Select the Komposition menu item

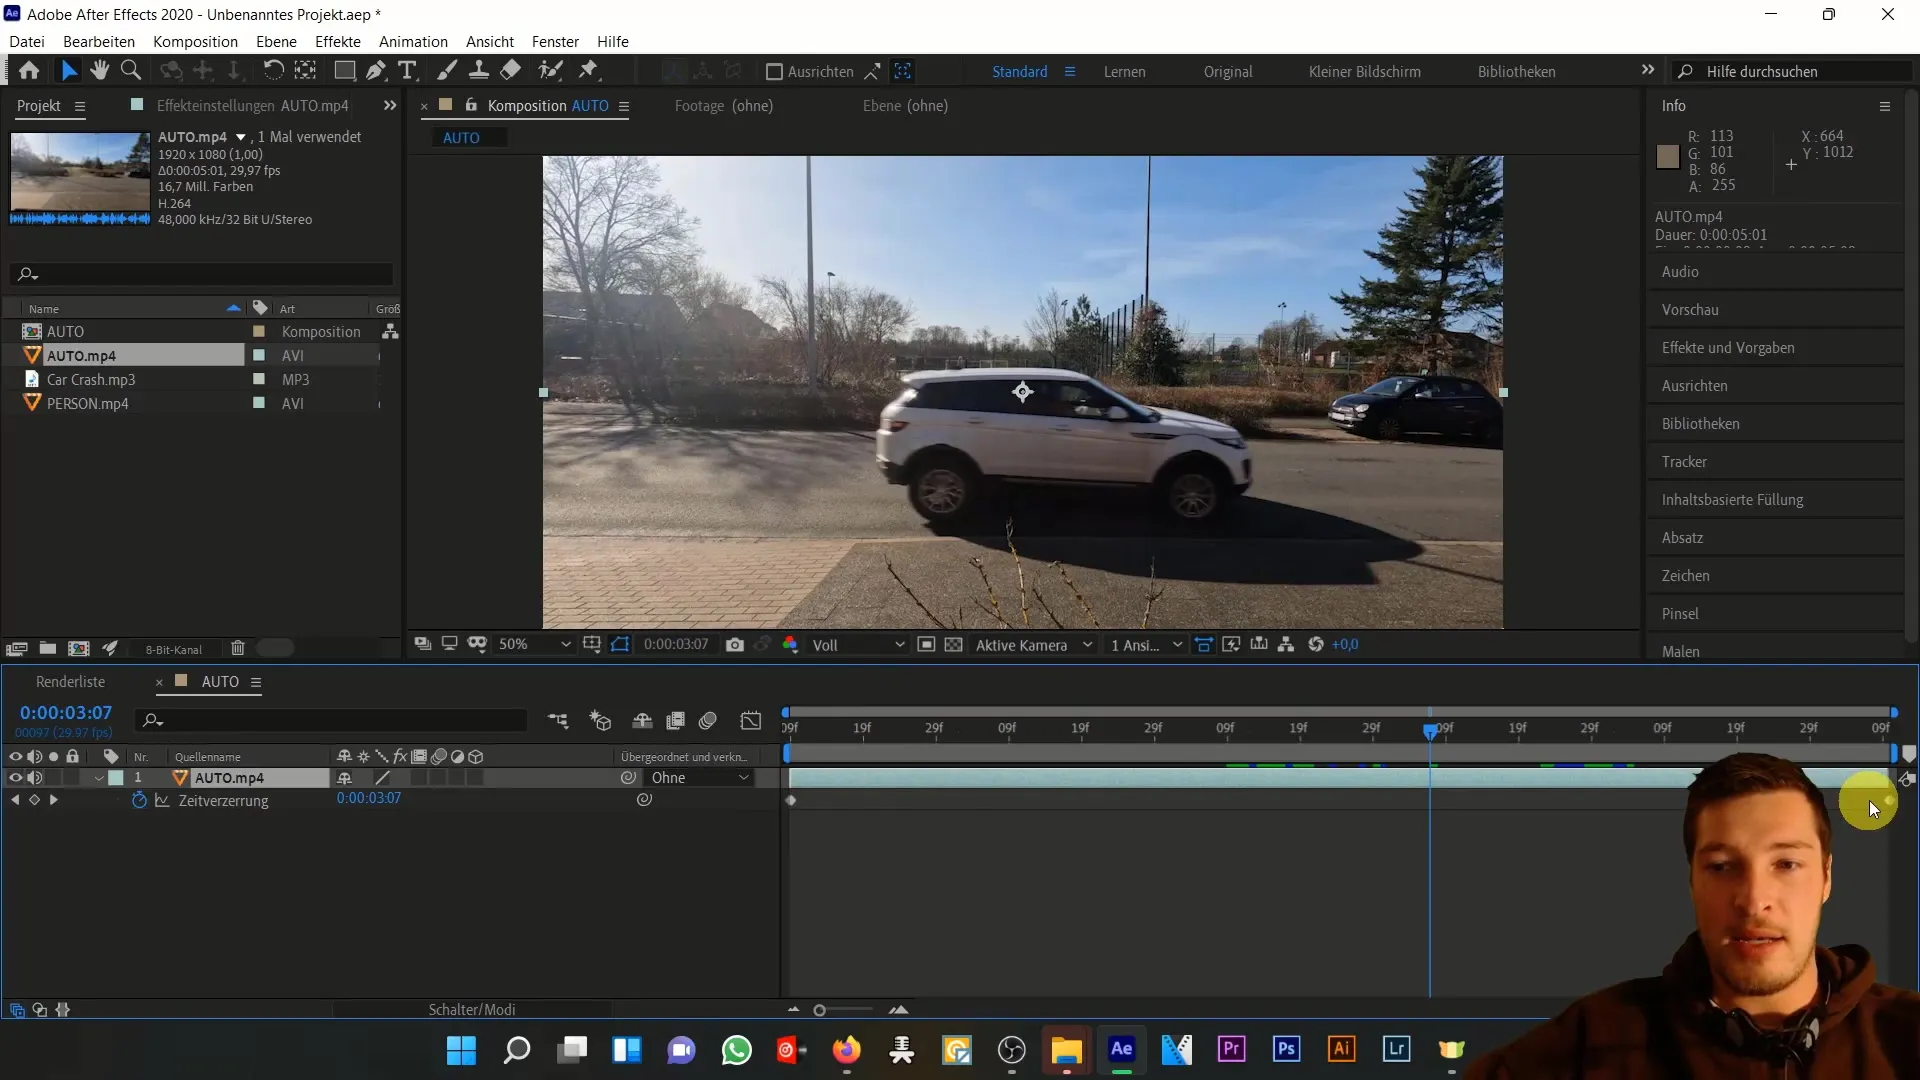[195, 41]
